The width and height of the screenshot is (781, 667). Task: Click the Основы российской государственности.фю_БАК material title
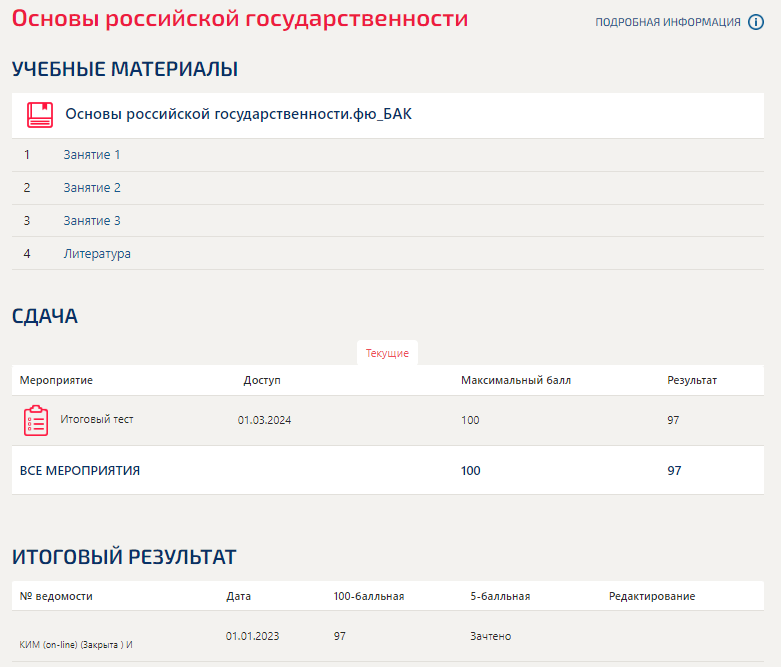click(x=238, y=114)
